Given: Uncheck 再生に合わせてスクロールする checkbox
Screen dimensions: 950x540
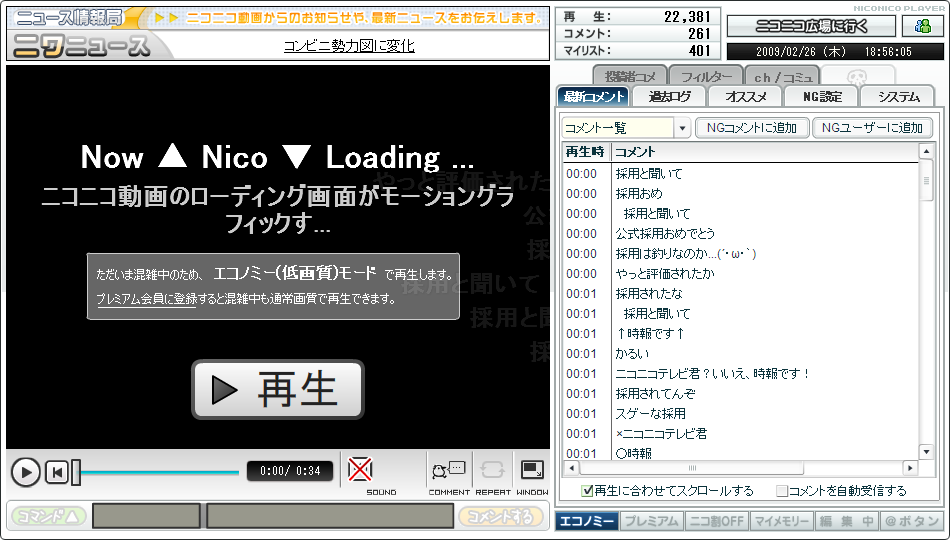Looking at the screenshot, I should pyautogui.click(x=586, y=491).
